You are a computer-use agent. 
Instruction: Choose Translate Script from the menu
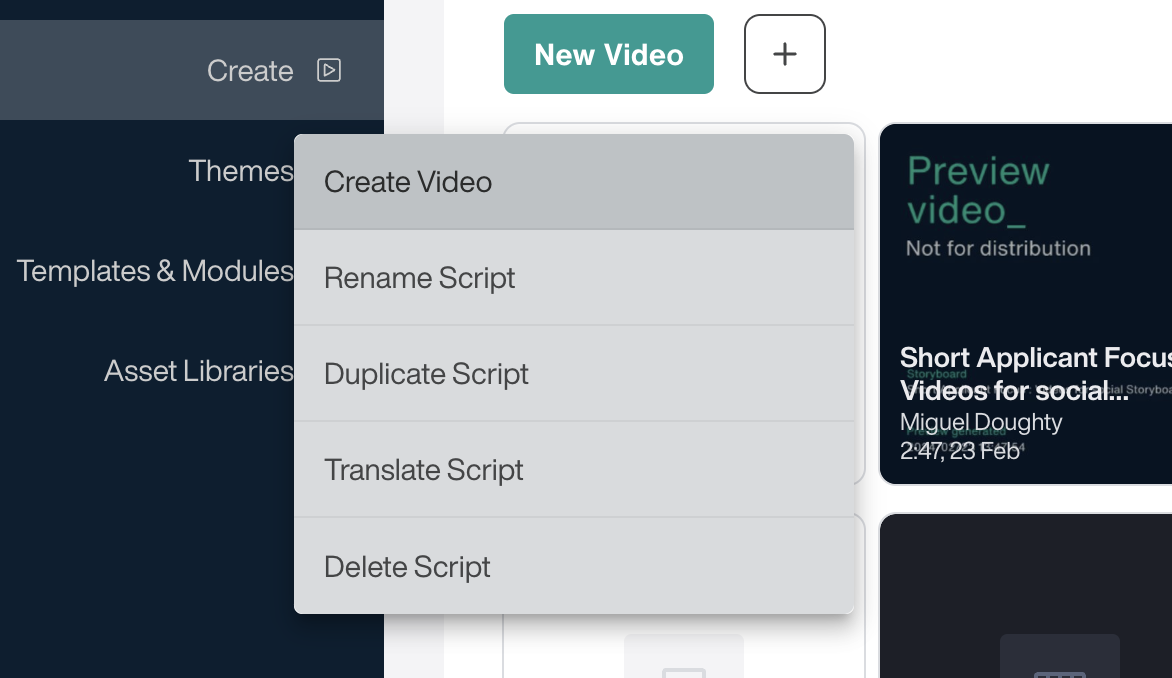tap(424, 470)
